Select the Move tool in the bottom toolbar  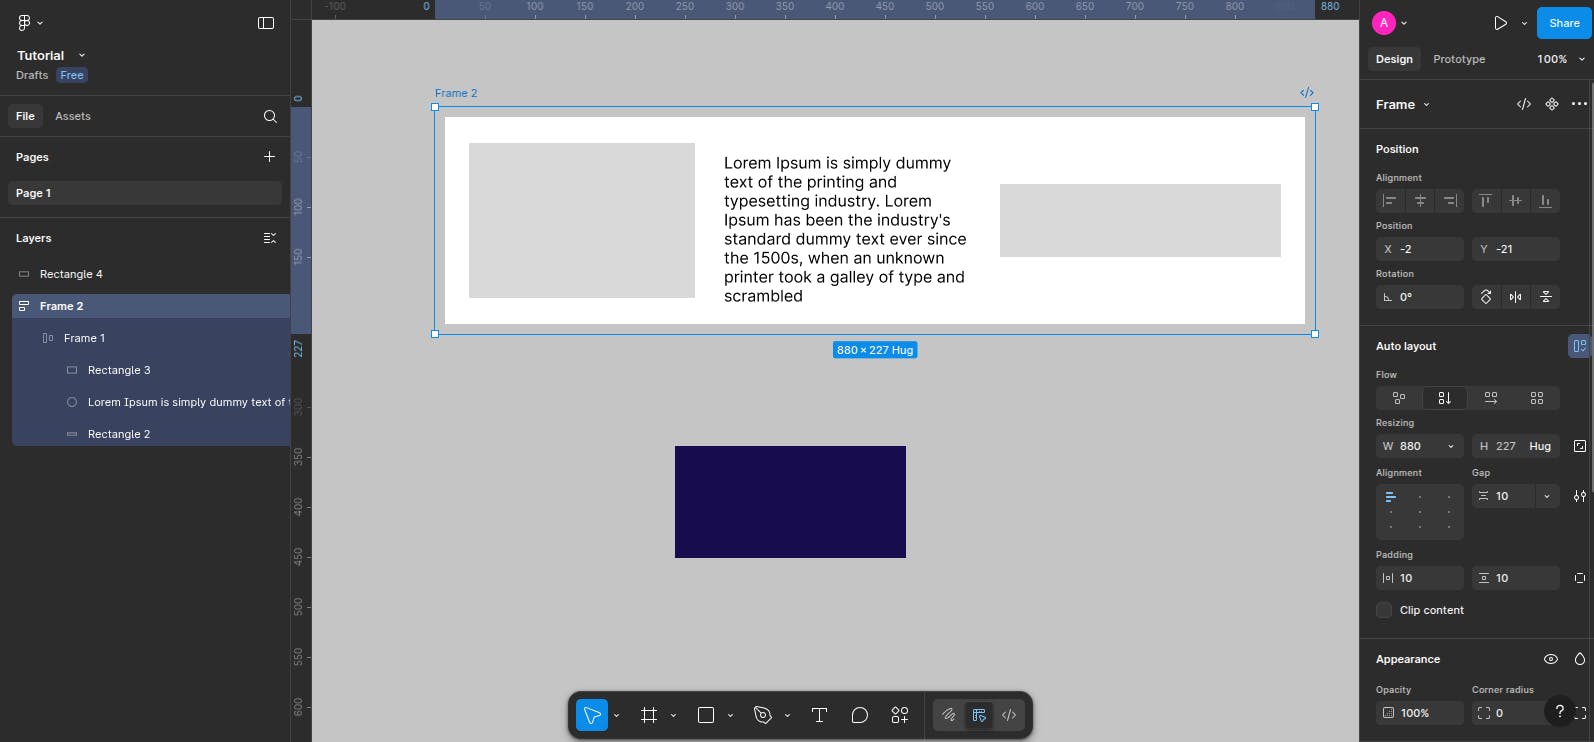click(592, 715)
